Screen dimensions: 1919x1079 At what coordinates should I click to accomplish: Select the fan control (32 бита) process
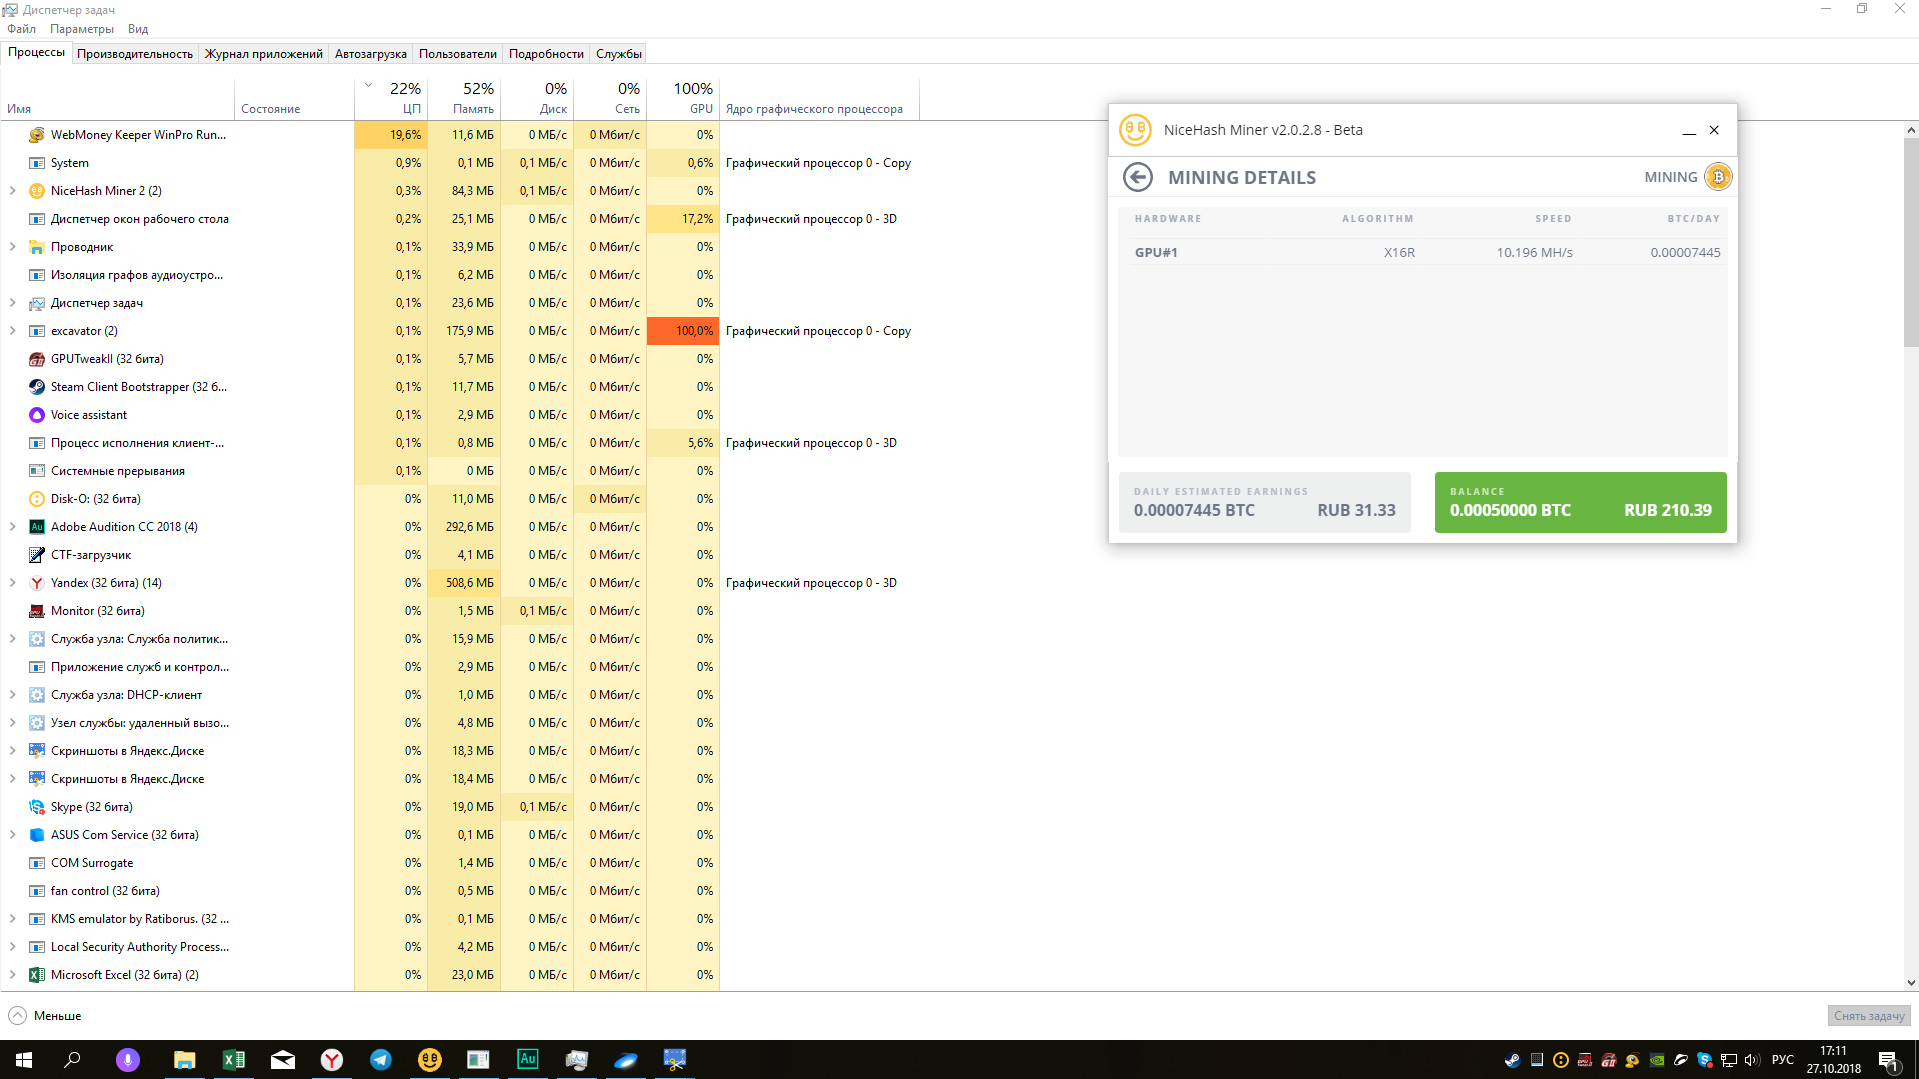point(105,891)
